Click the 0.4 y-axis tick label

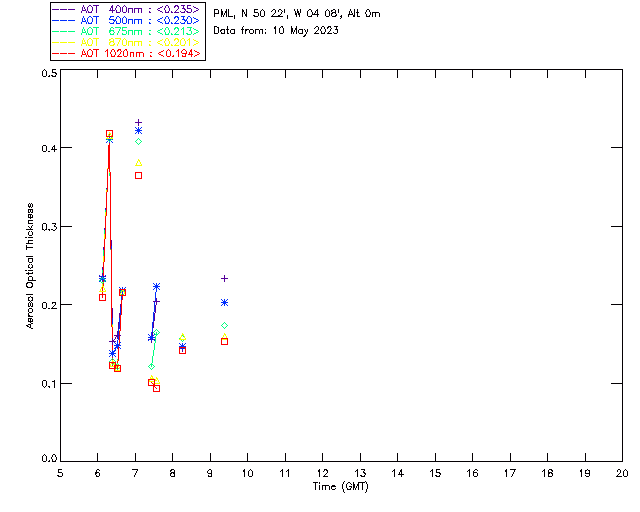(49, 148)
